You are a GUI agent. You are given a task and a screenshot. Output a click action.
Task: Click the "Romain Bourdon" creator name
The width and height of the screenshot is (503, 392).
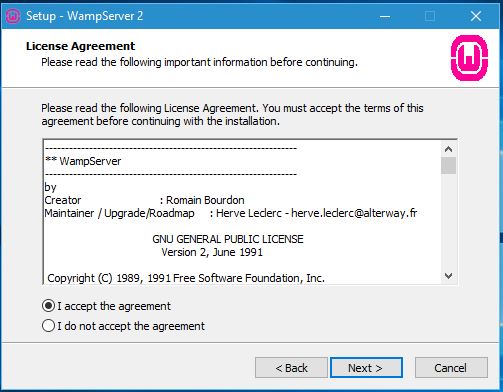205,200
